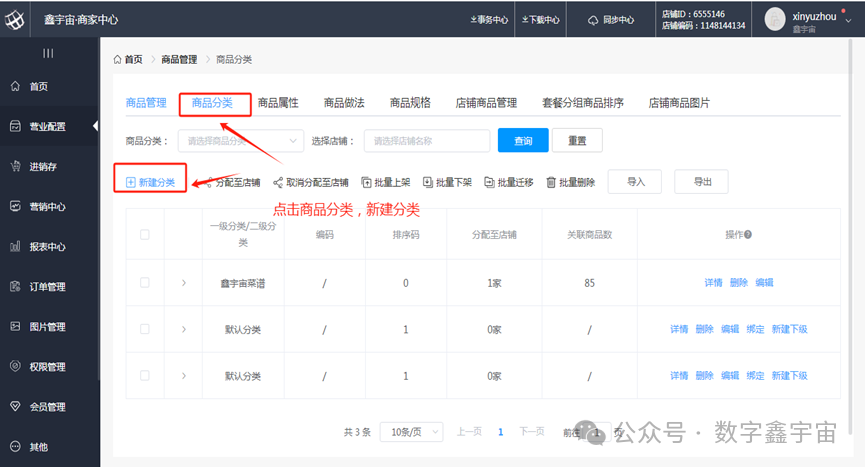This screenshot has width=865, height=467.
Task: Collapse sidebar with the three-bar icon
Action: pyautogui.click(x=49, y=53)
